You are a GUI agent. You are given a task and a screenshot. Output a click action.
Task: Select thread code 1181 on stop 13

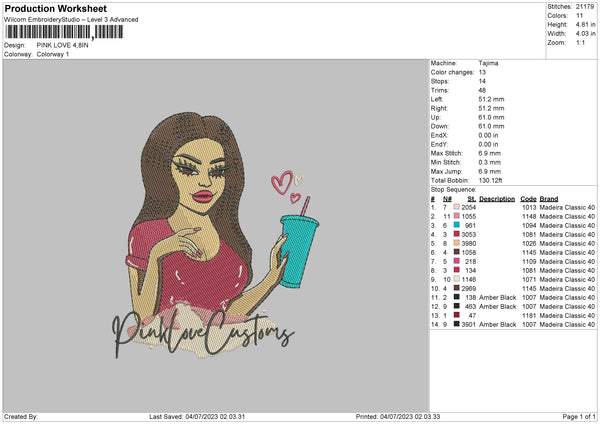(529, 315)
